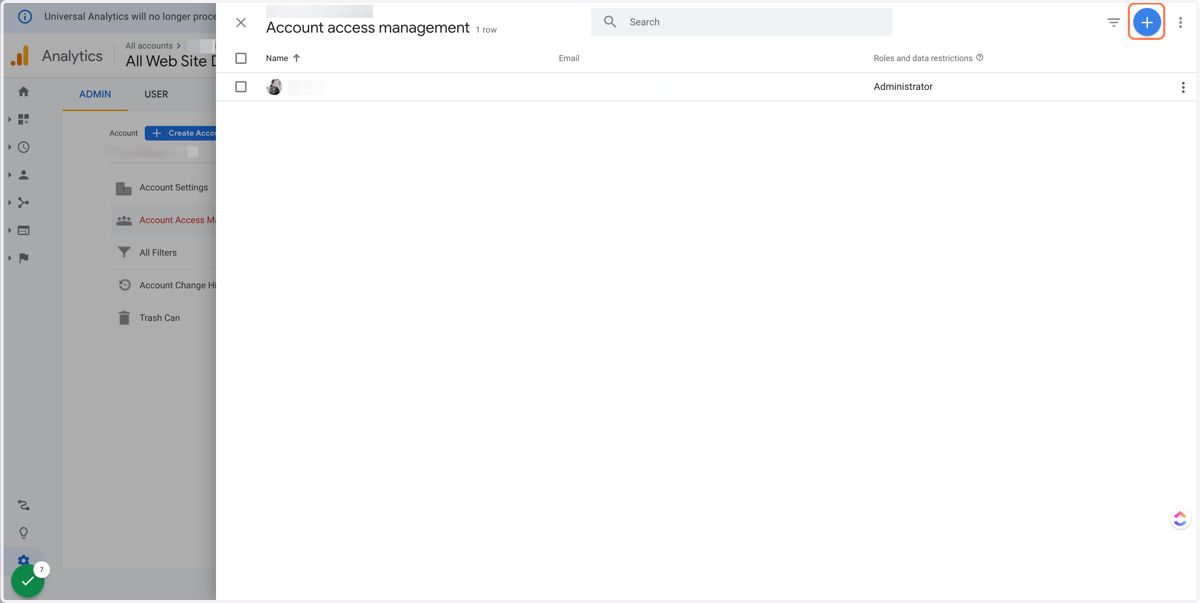Click the Administrator role cell

click(x=903, y=87)
